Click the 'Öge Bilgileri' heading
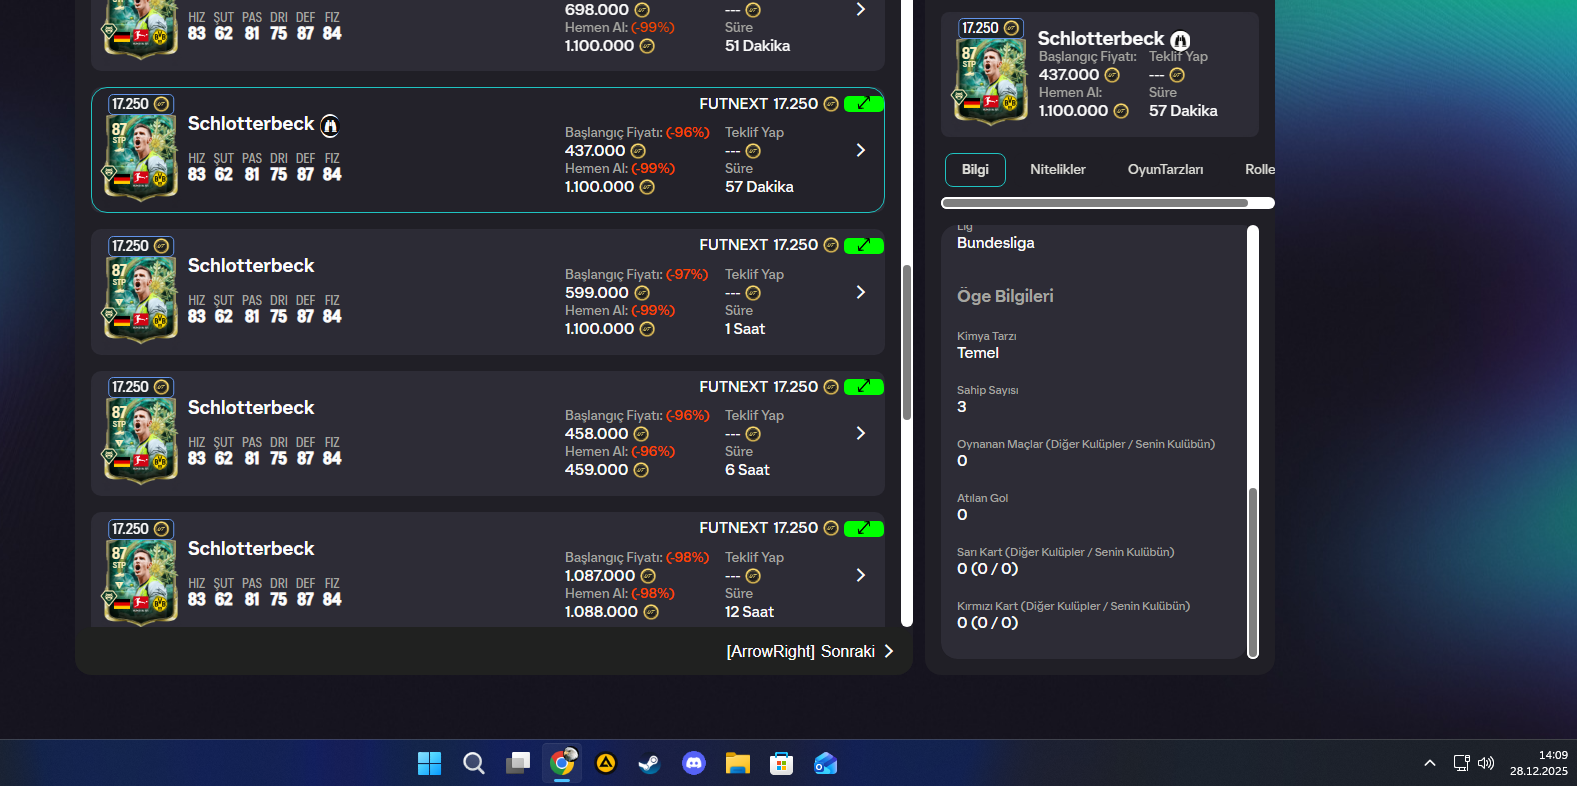This screenshot has height=786, width=1577. point(1005,296)
